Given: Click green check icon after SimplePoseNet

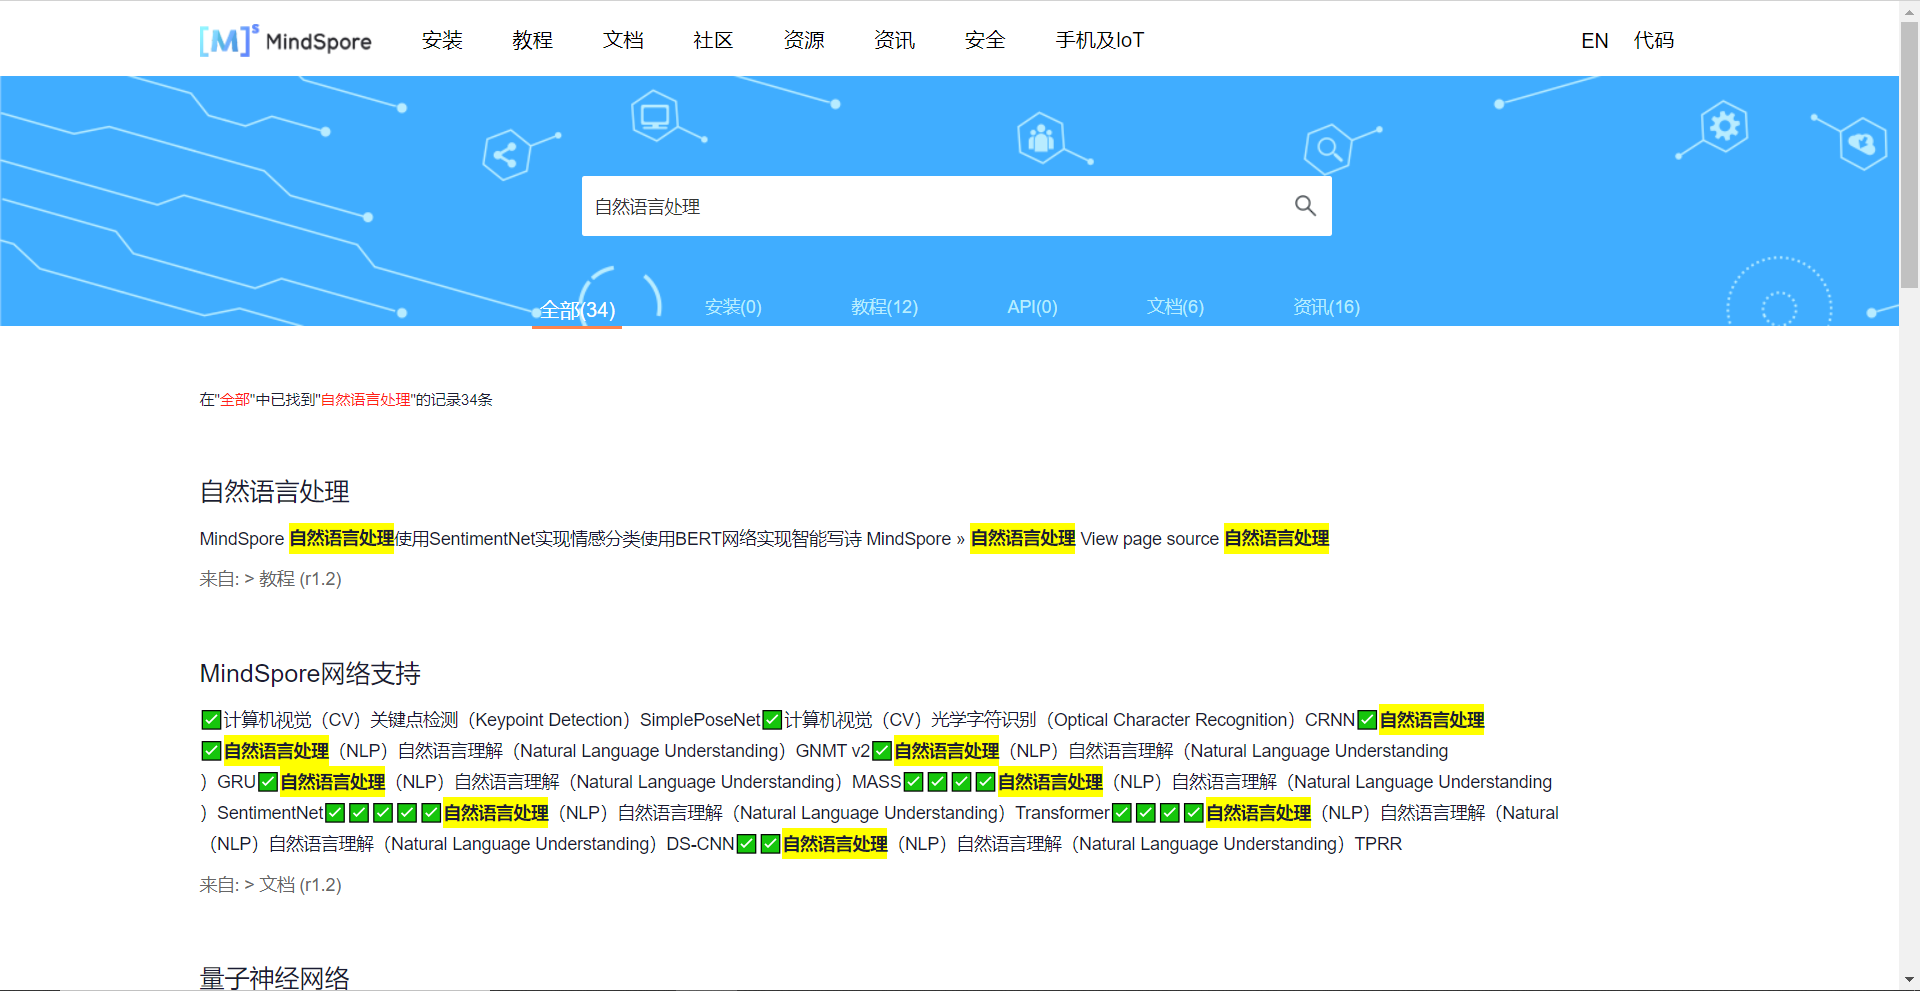Looking at the screenshot, I should [x=772, y=720].
